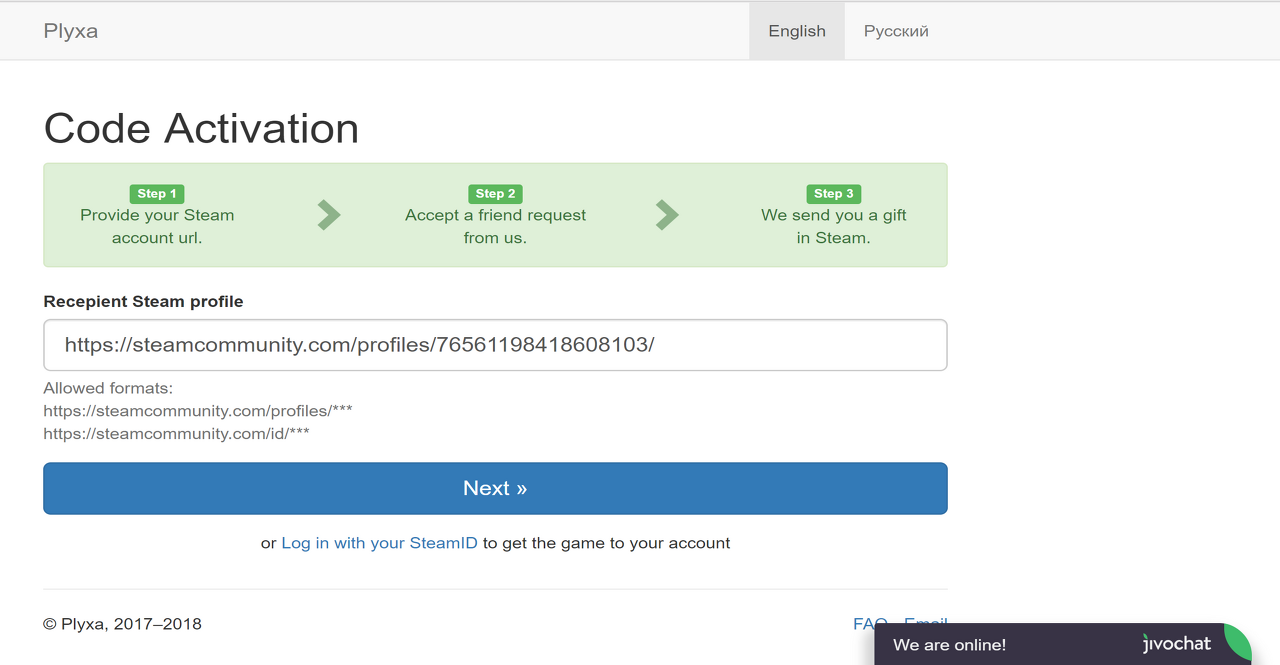Screen dimensions: 1280x665
Task: Switch language to Русский
Action: [x=896, y=31]
